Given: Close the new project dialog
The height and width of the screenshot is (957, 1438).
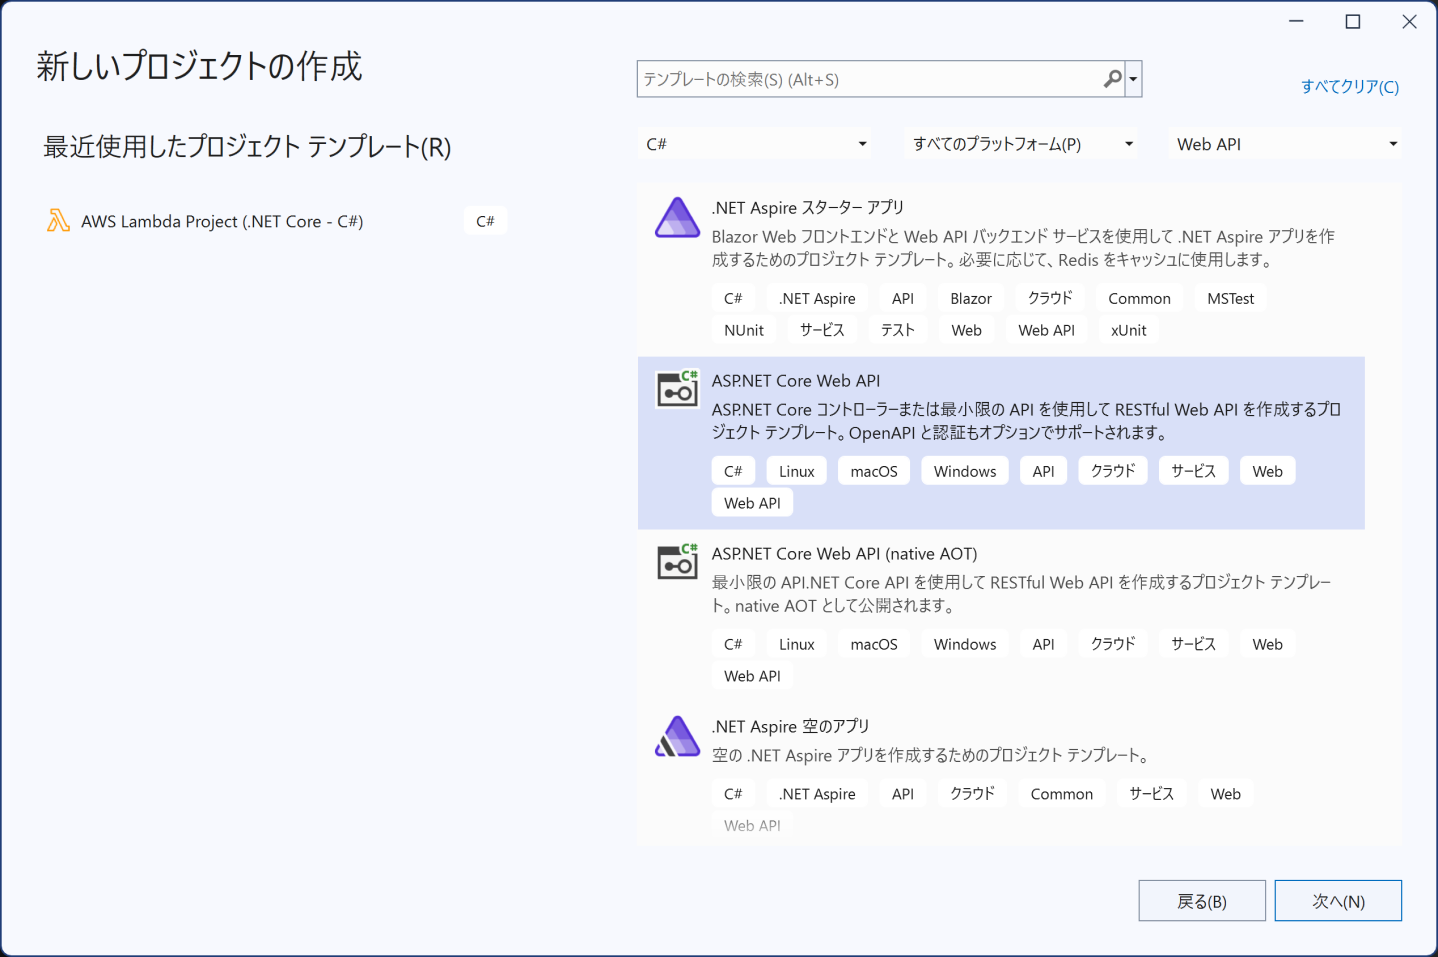Looking at the screenshot, I should (1409, 21).
